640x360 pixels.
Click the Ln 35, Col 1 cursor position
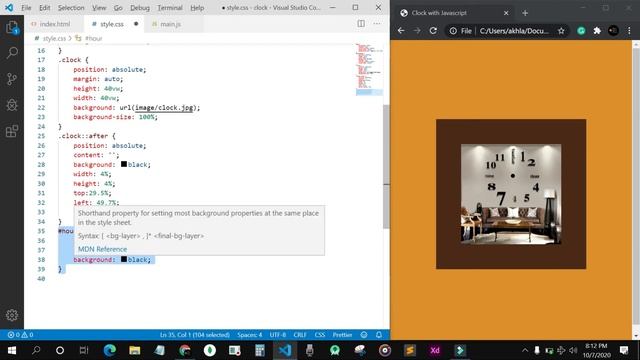tap(195, 335)
